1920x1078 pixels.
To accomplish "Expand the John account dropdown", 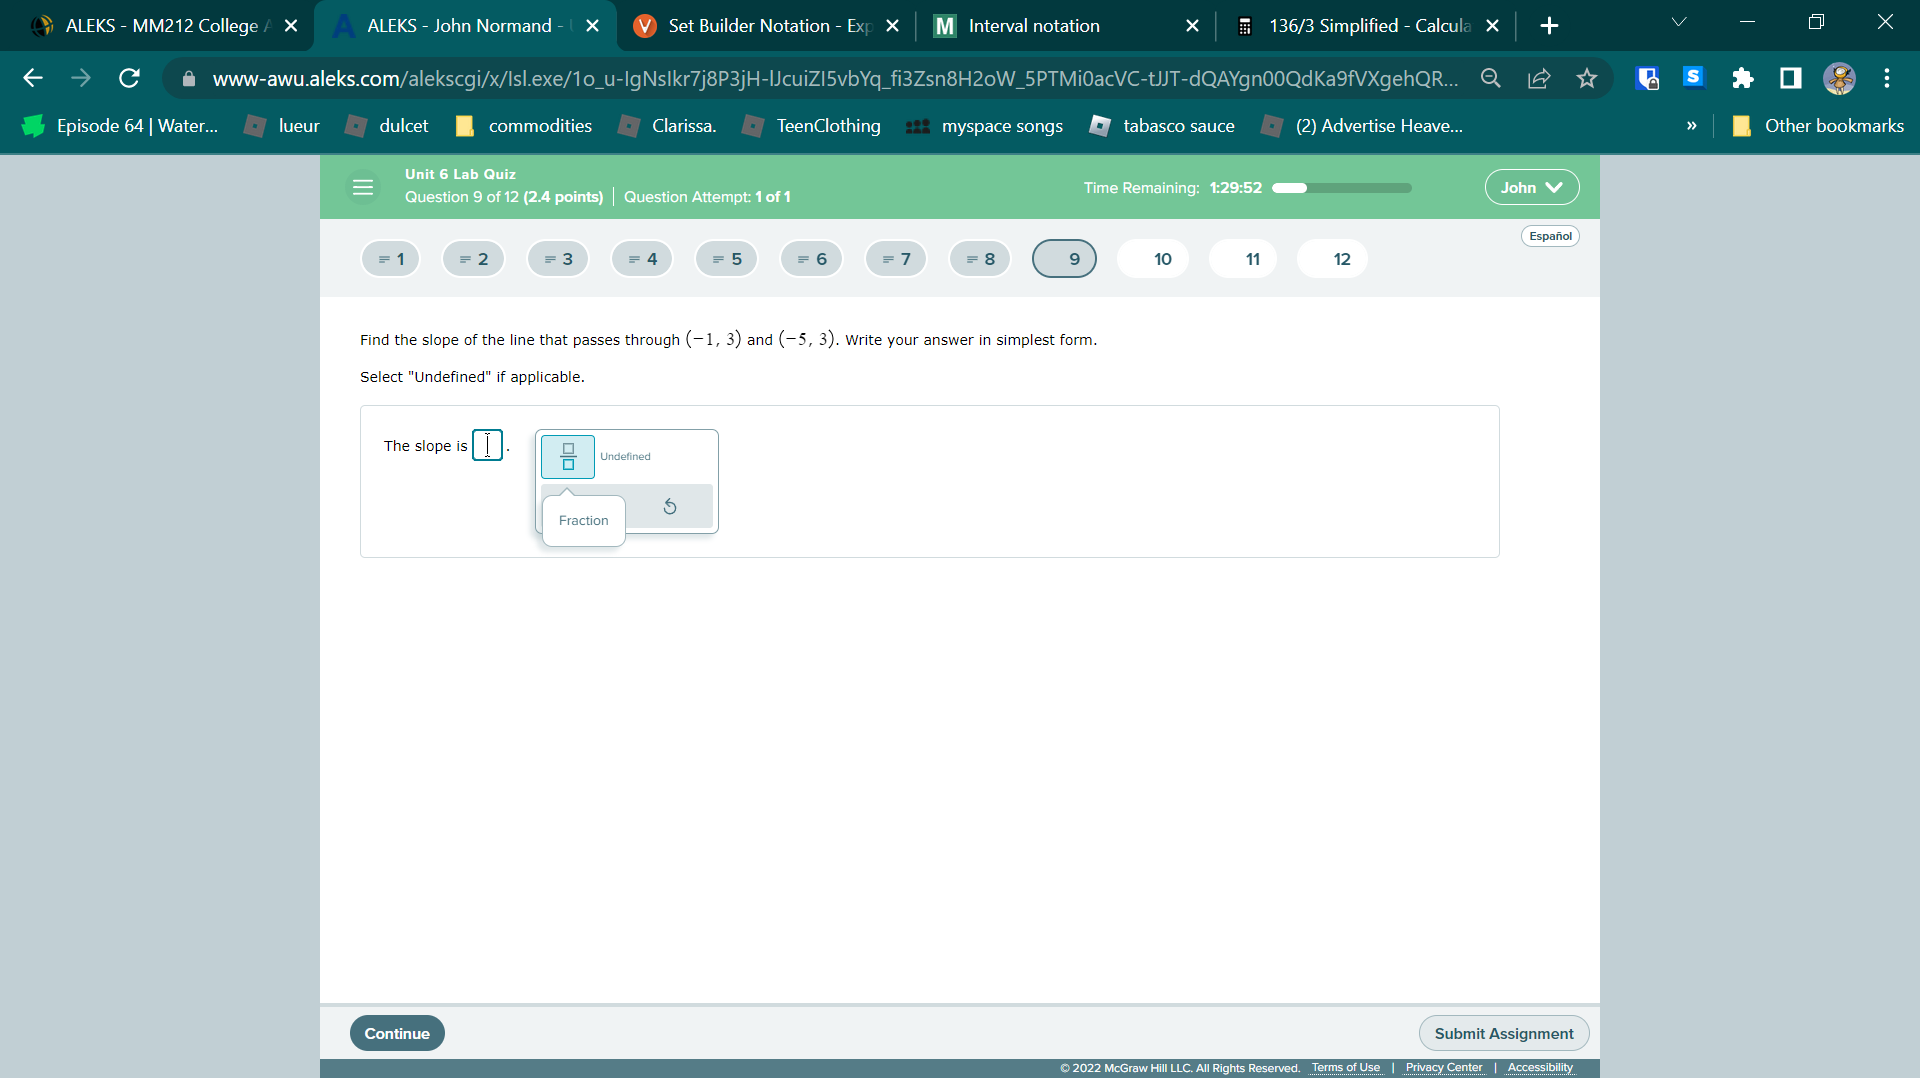I will tap(1532, 187).
